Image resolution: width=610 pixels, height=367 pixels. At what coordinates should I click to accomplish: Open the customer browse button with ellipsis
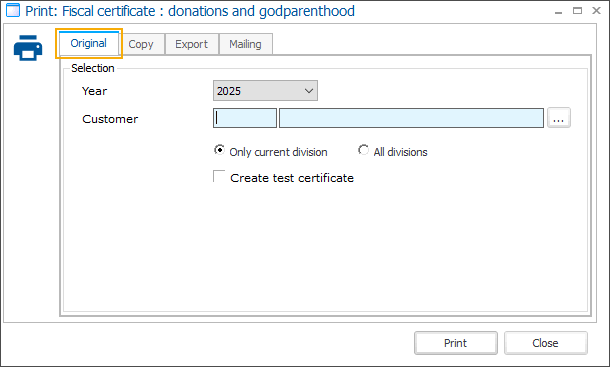559,118
